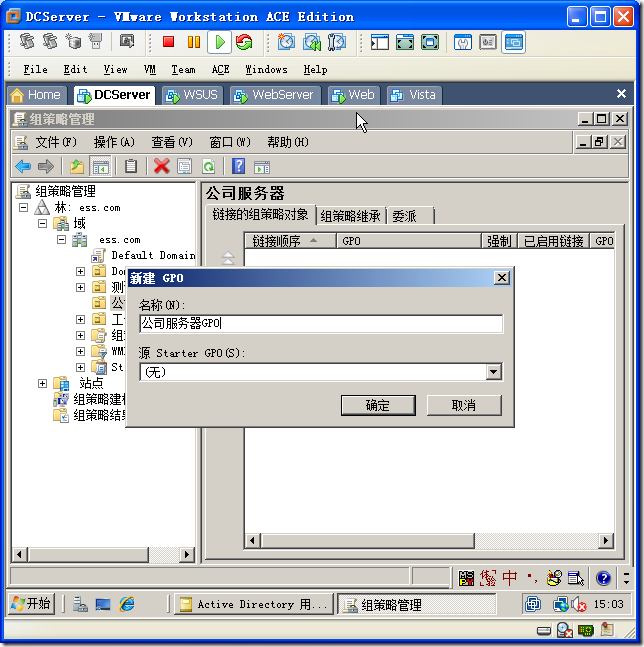Collapse the 林: ess.com forest node

click(x=24, y=207)
